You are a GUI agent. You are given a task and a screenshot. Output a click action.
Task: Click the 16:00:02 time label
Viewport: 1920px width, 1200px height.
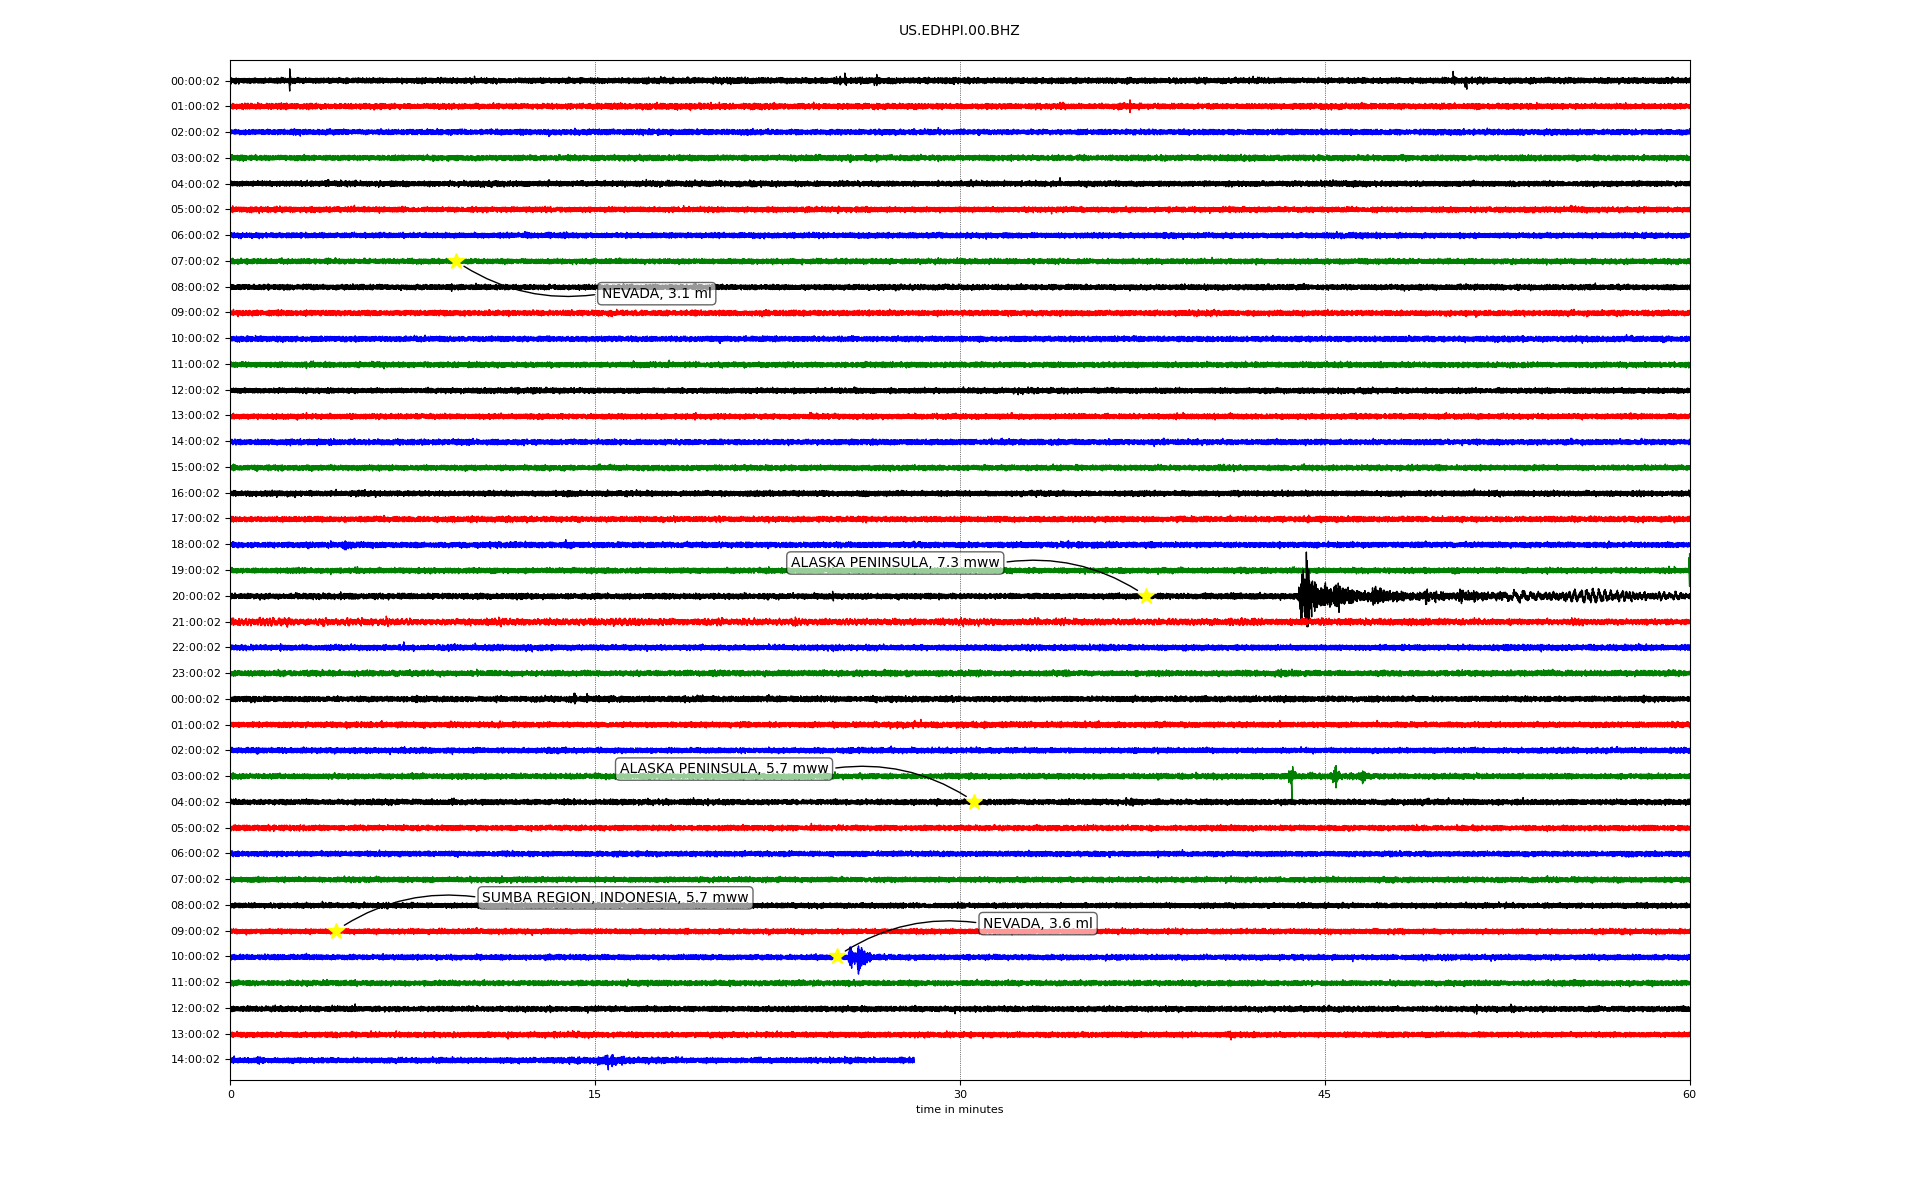coord(195,494)
